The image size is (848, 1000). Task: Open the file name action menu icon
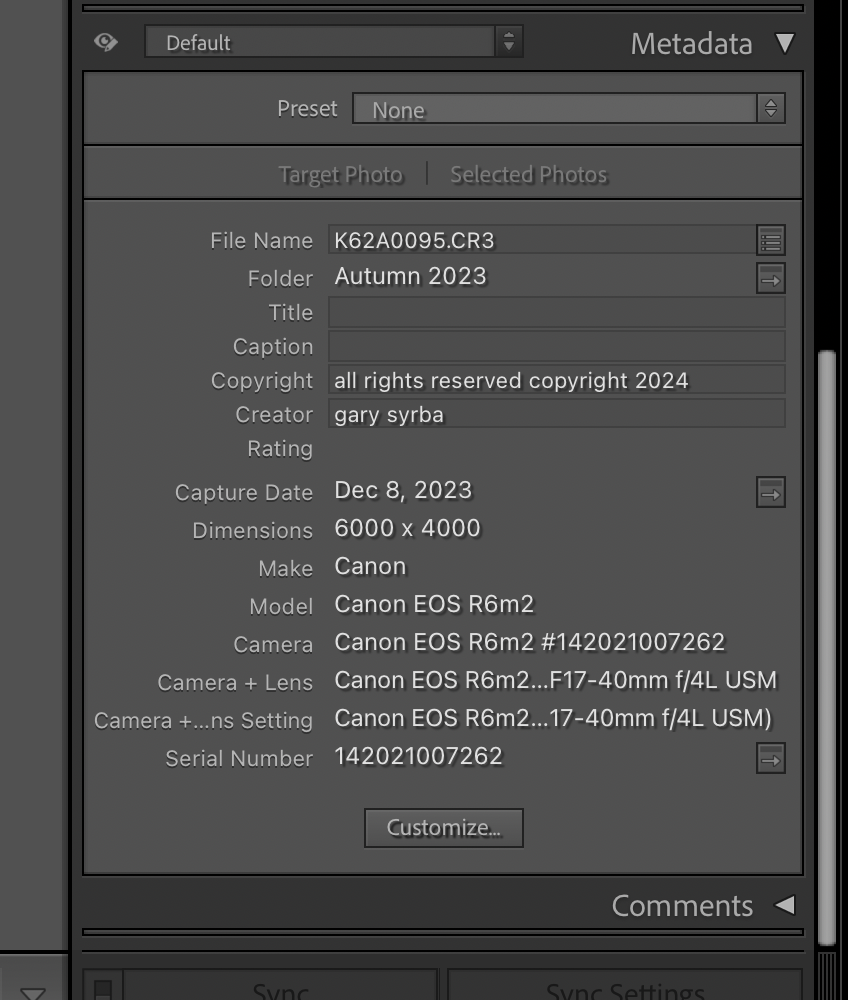(771, 240)
